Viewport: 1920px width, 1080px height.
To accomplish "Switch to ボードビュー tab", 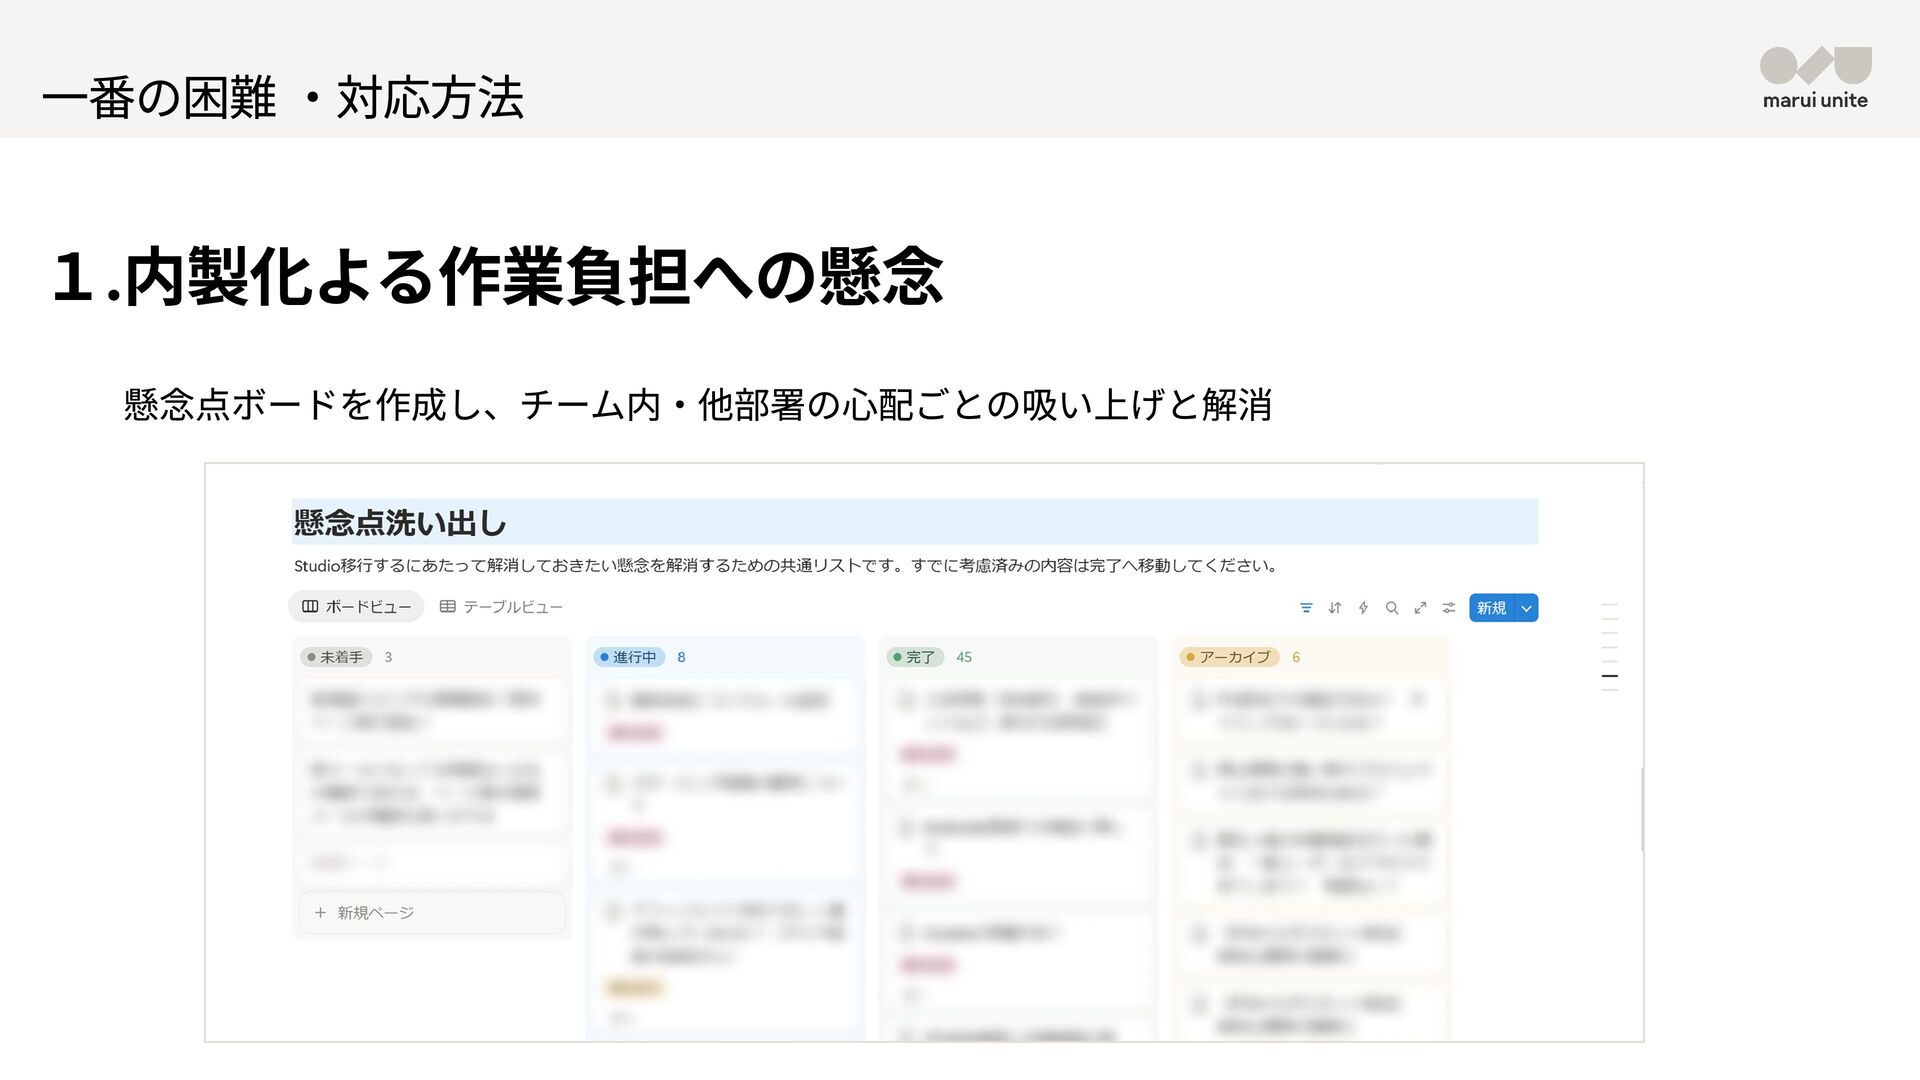I will pyautogui.click(x=357, y=607).
